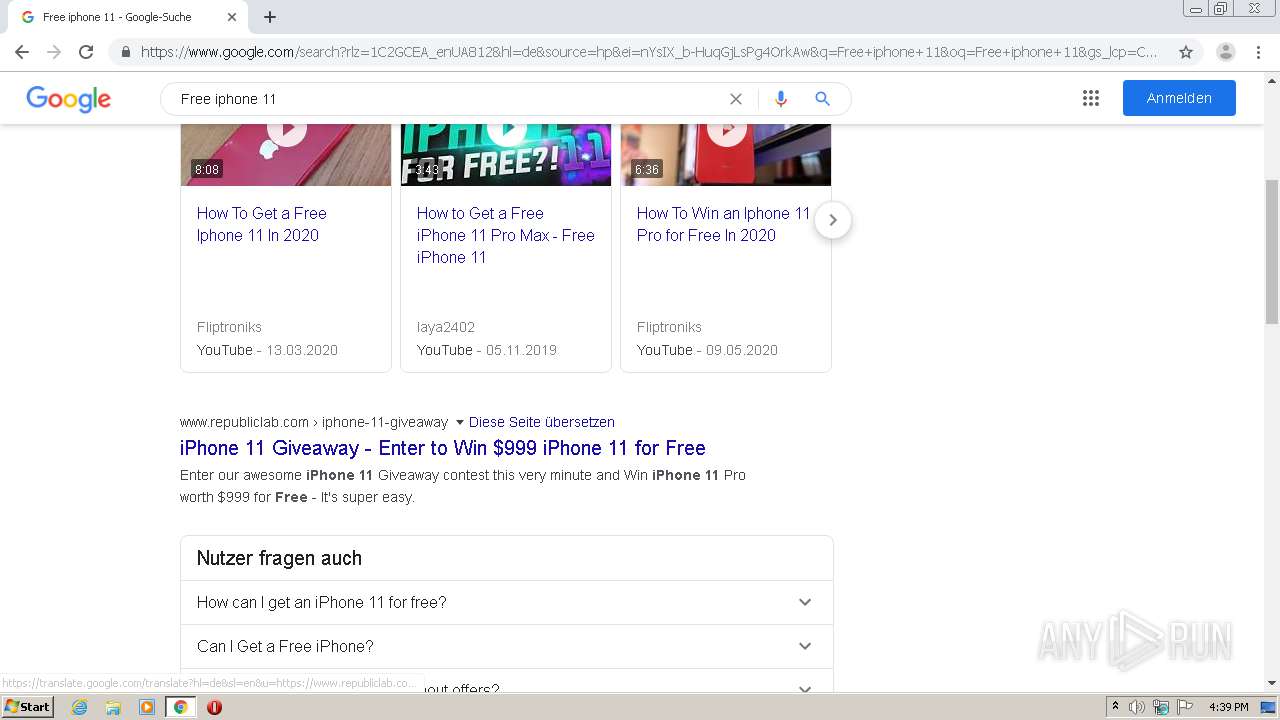The width and height of the screenshot is (1280, 720).
Task: Open a new tab with the plus button
Action: [270, 17]
